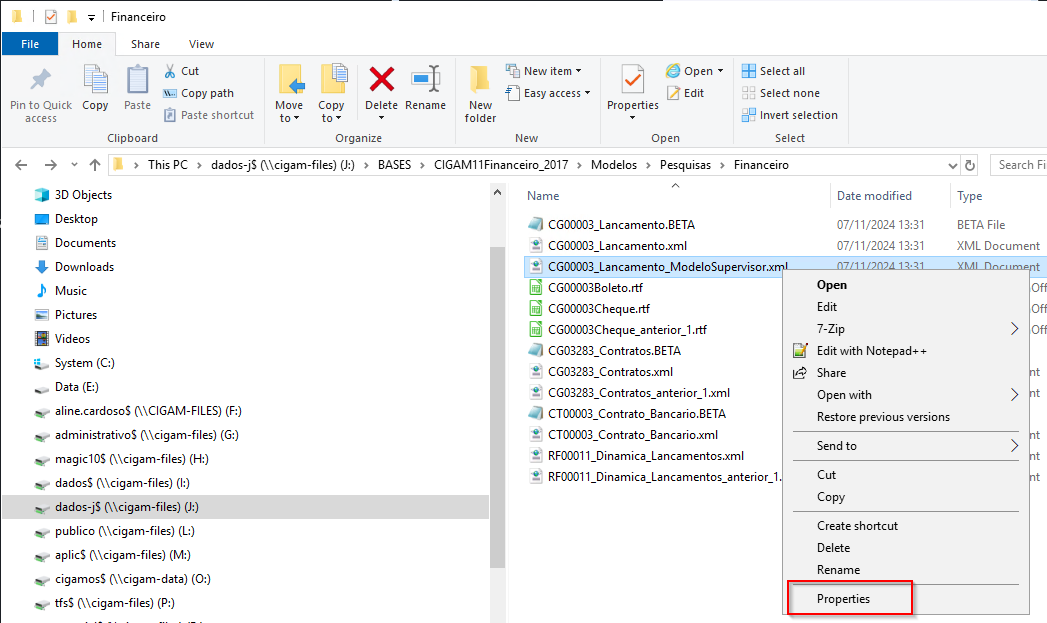Sort files by Type column header

coord(970,196)
